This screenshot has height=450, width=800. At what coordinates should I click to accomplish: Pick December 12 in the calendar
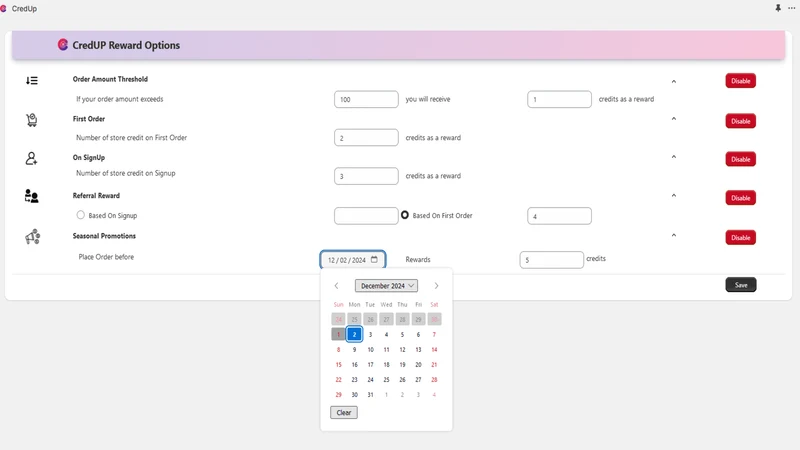pyautogui.click(x=402, y=349)
